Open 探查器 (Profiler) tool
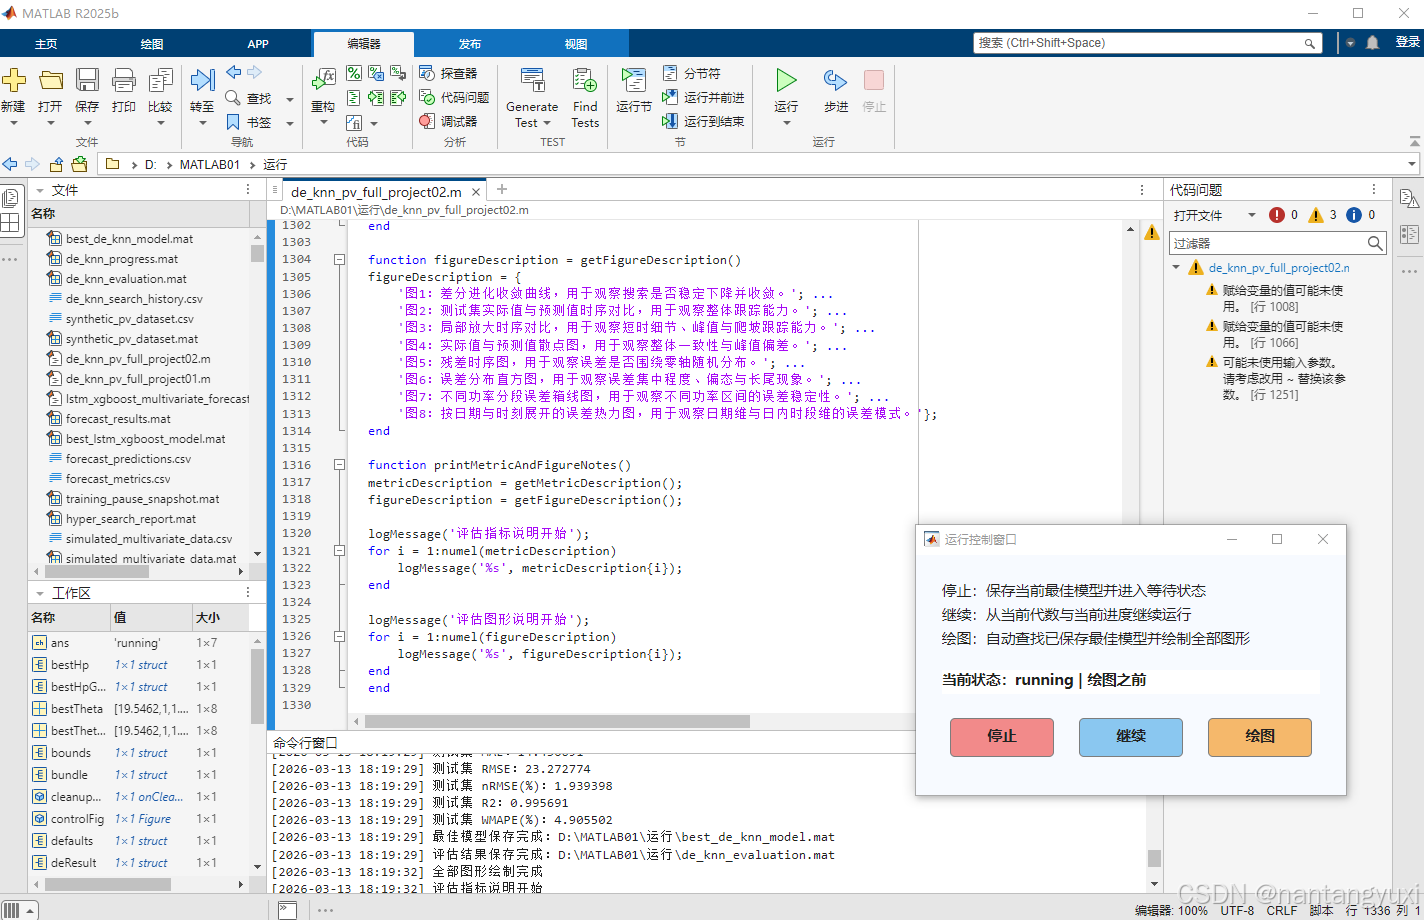Screen dimensions: 1424x920 click(448, 73)
